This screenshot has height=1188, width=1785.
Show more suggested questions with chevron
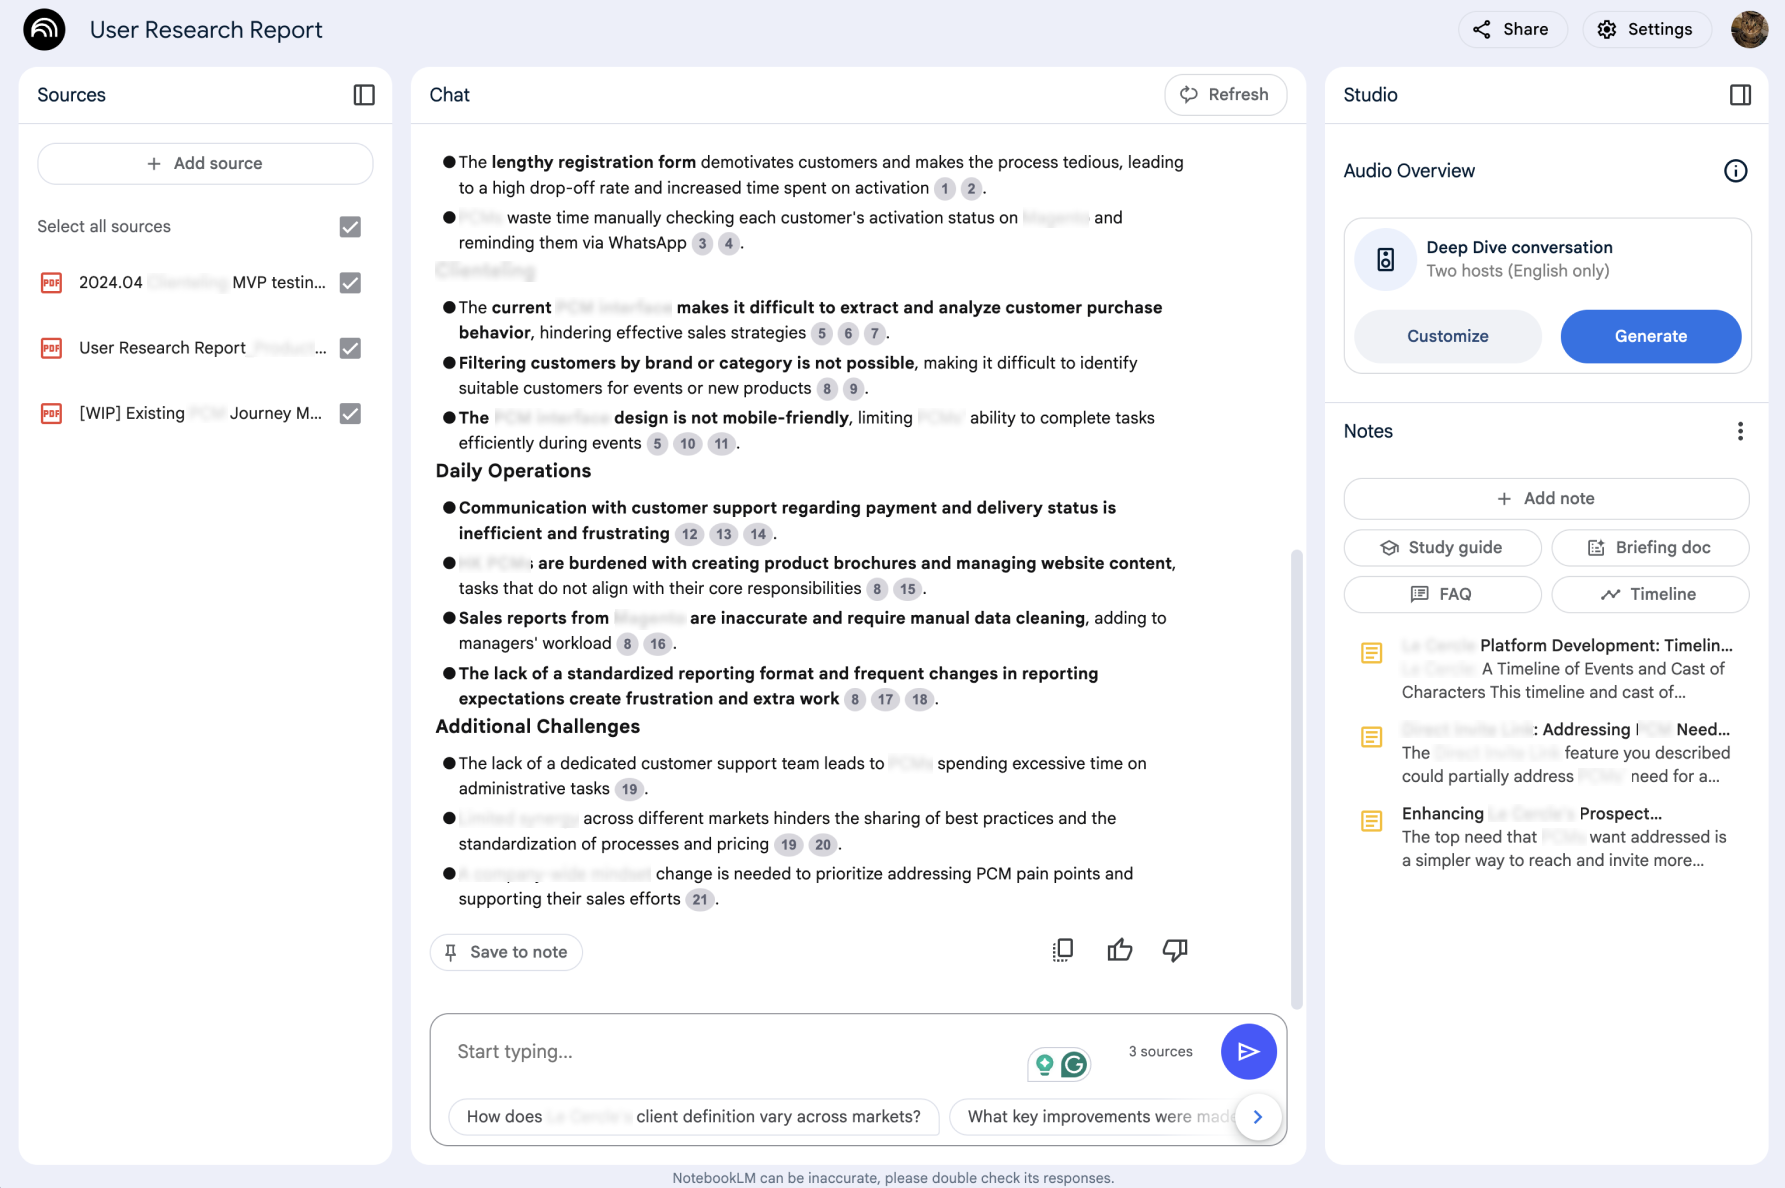(x=1258, y=1117)
